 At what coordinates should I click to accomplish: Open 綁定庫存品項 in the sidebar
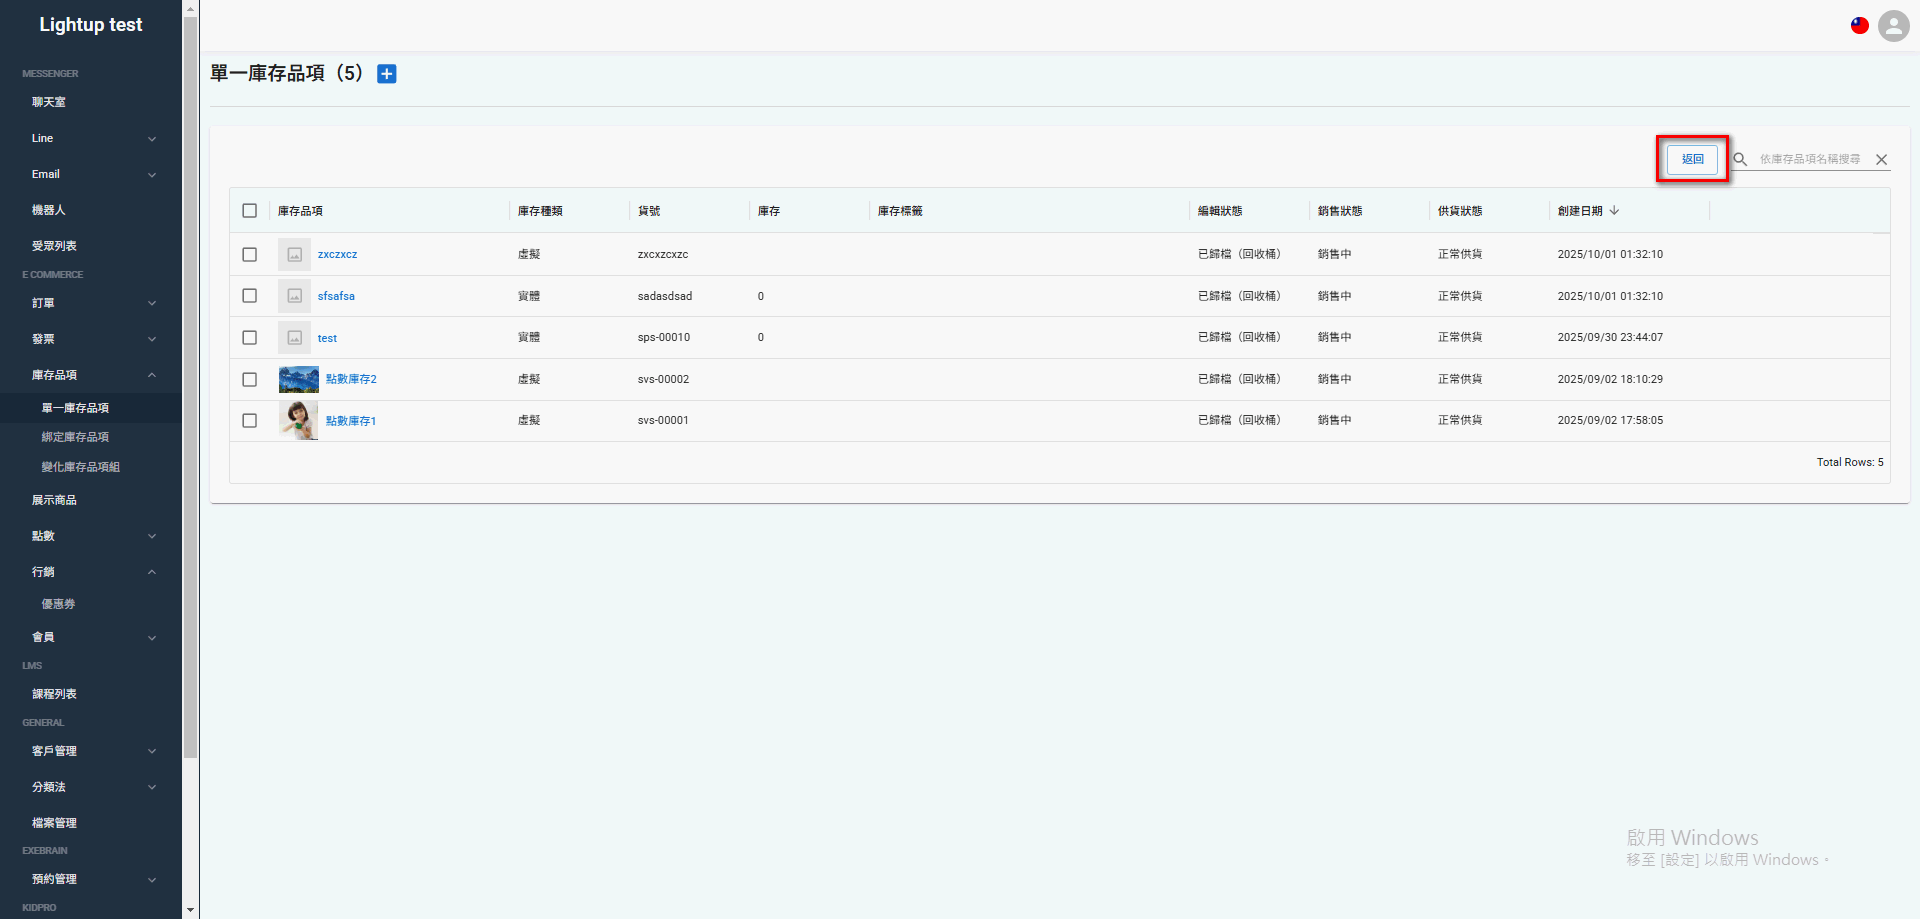77,437
